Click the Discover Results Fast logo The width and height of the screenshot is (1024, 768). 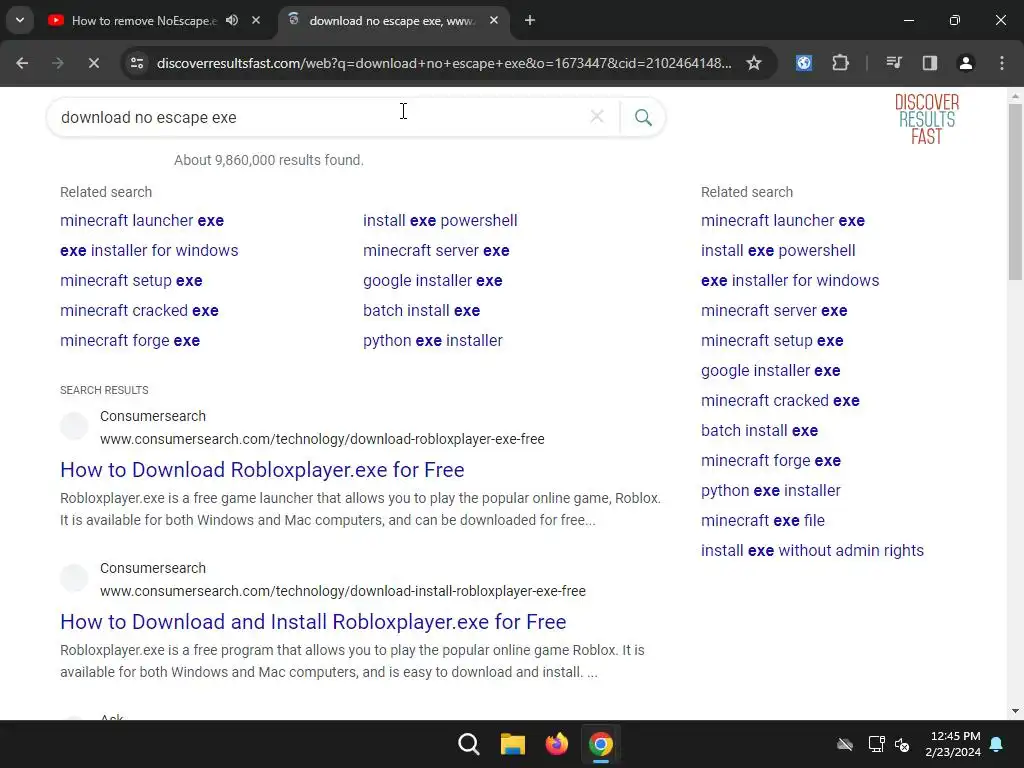[927, 119]
